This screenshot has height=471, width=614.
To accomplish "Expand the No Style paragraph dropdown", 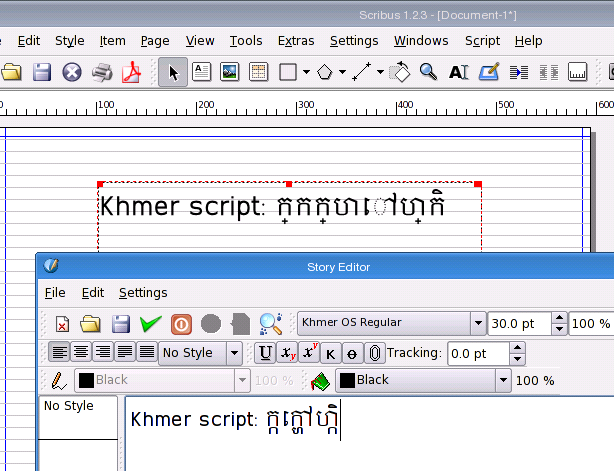I will (234, 353).
